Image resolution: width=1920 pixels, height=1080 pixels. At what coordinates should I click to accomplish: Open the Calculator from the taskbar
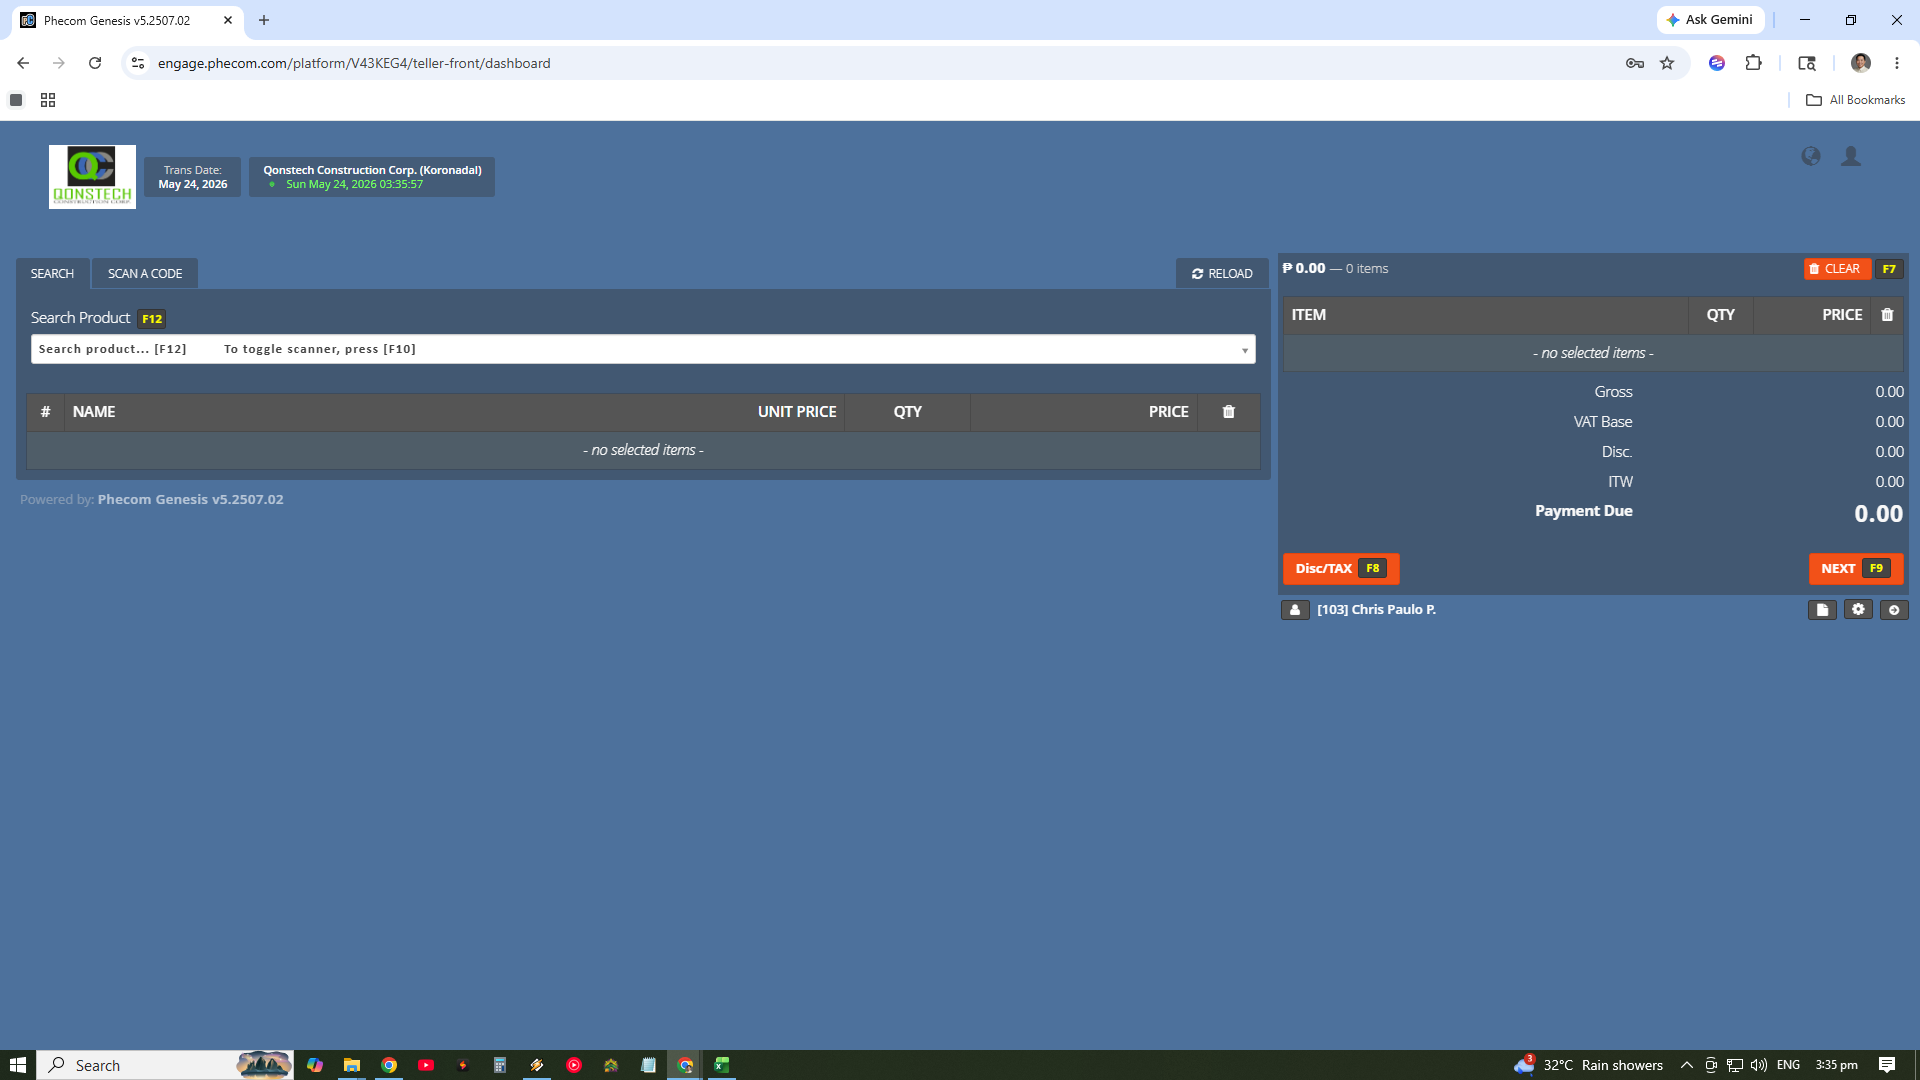tap(500, 1065)
